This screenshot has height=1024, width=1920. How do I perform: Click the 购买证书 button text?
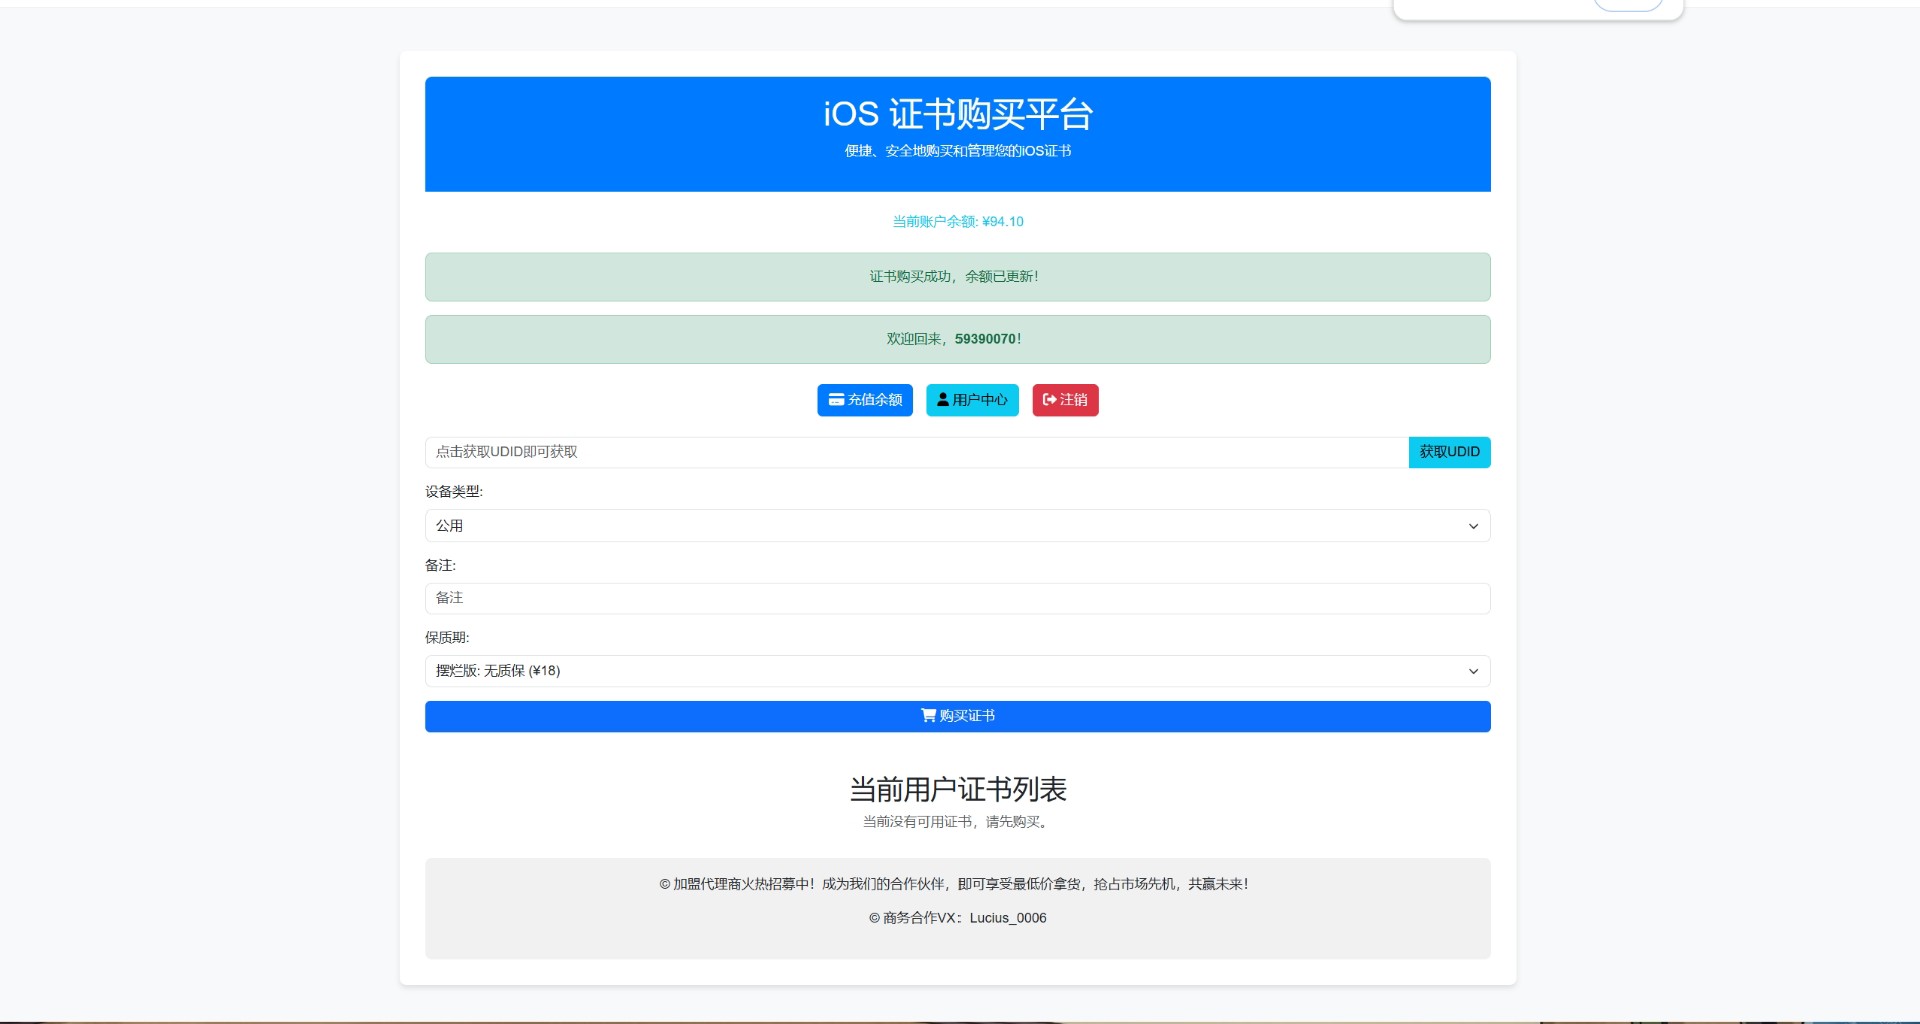pyautogui.click(x=967, y=716)
